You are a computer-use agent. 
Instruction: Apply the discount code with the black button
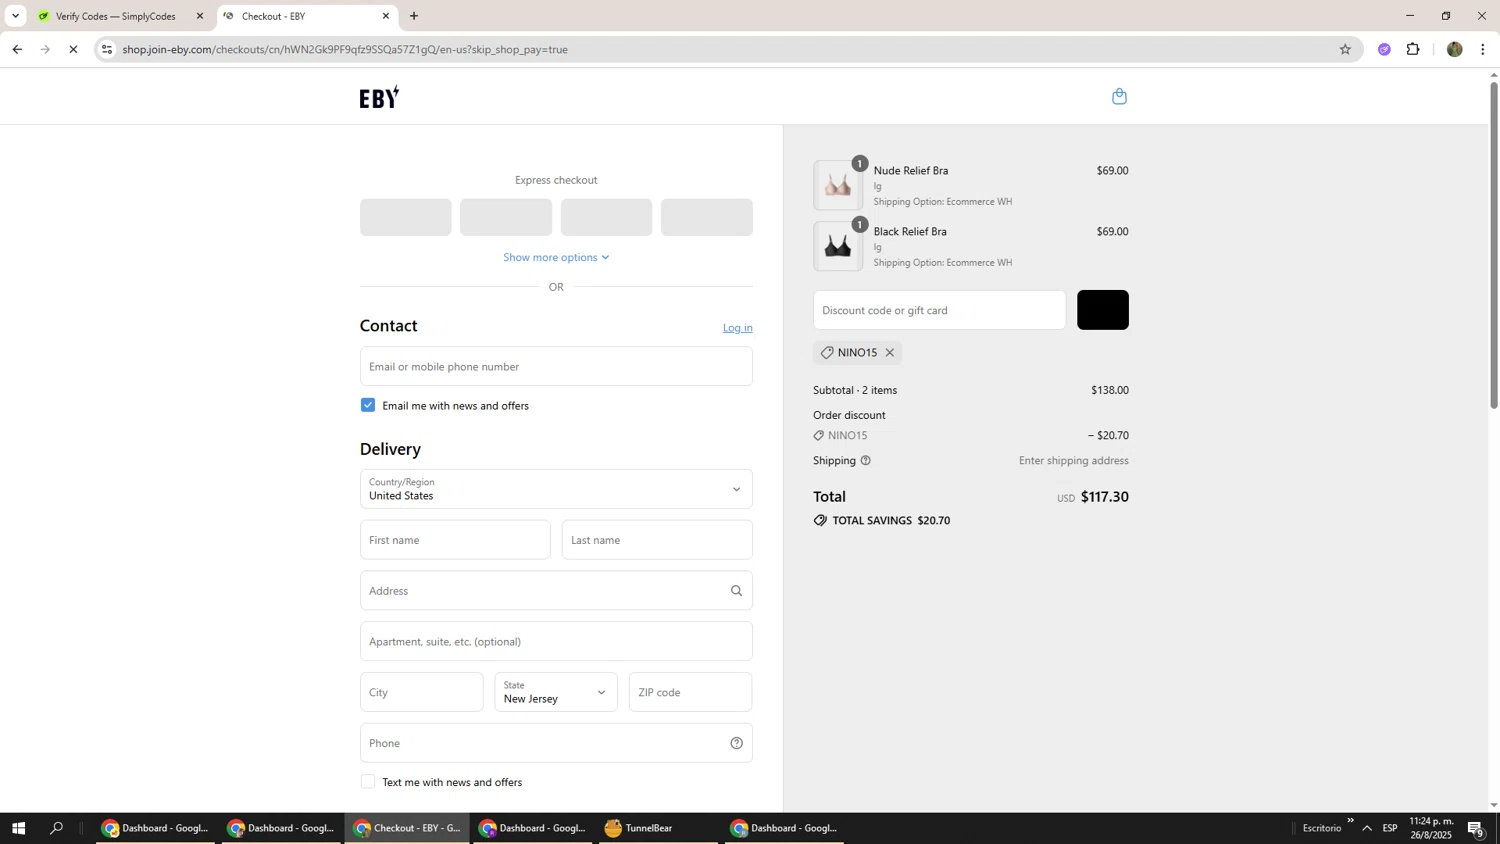point(1103,310)
